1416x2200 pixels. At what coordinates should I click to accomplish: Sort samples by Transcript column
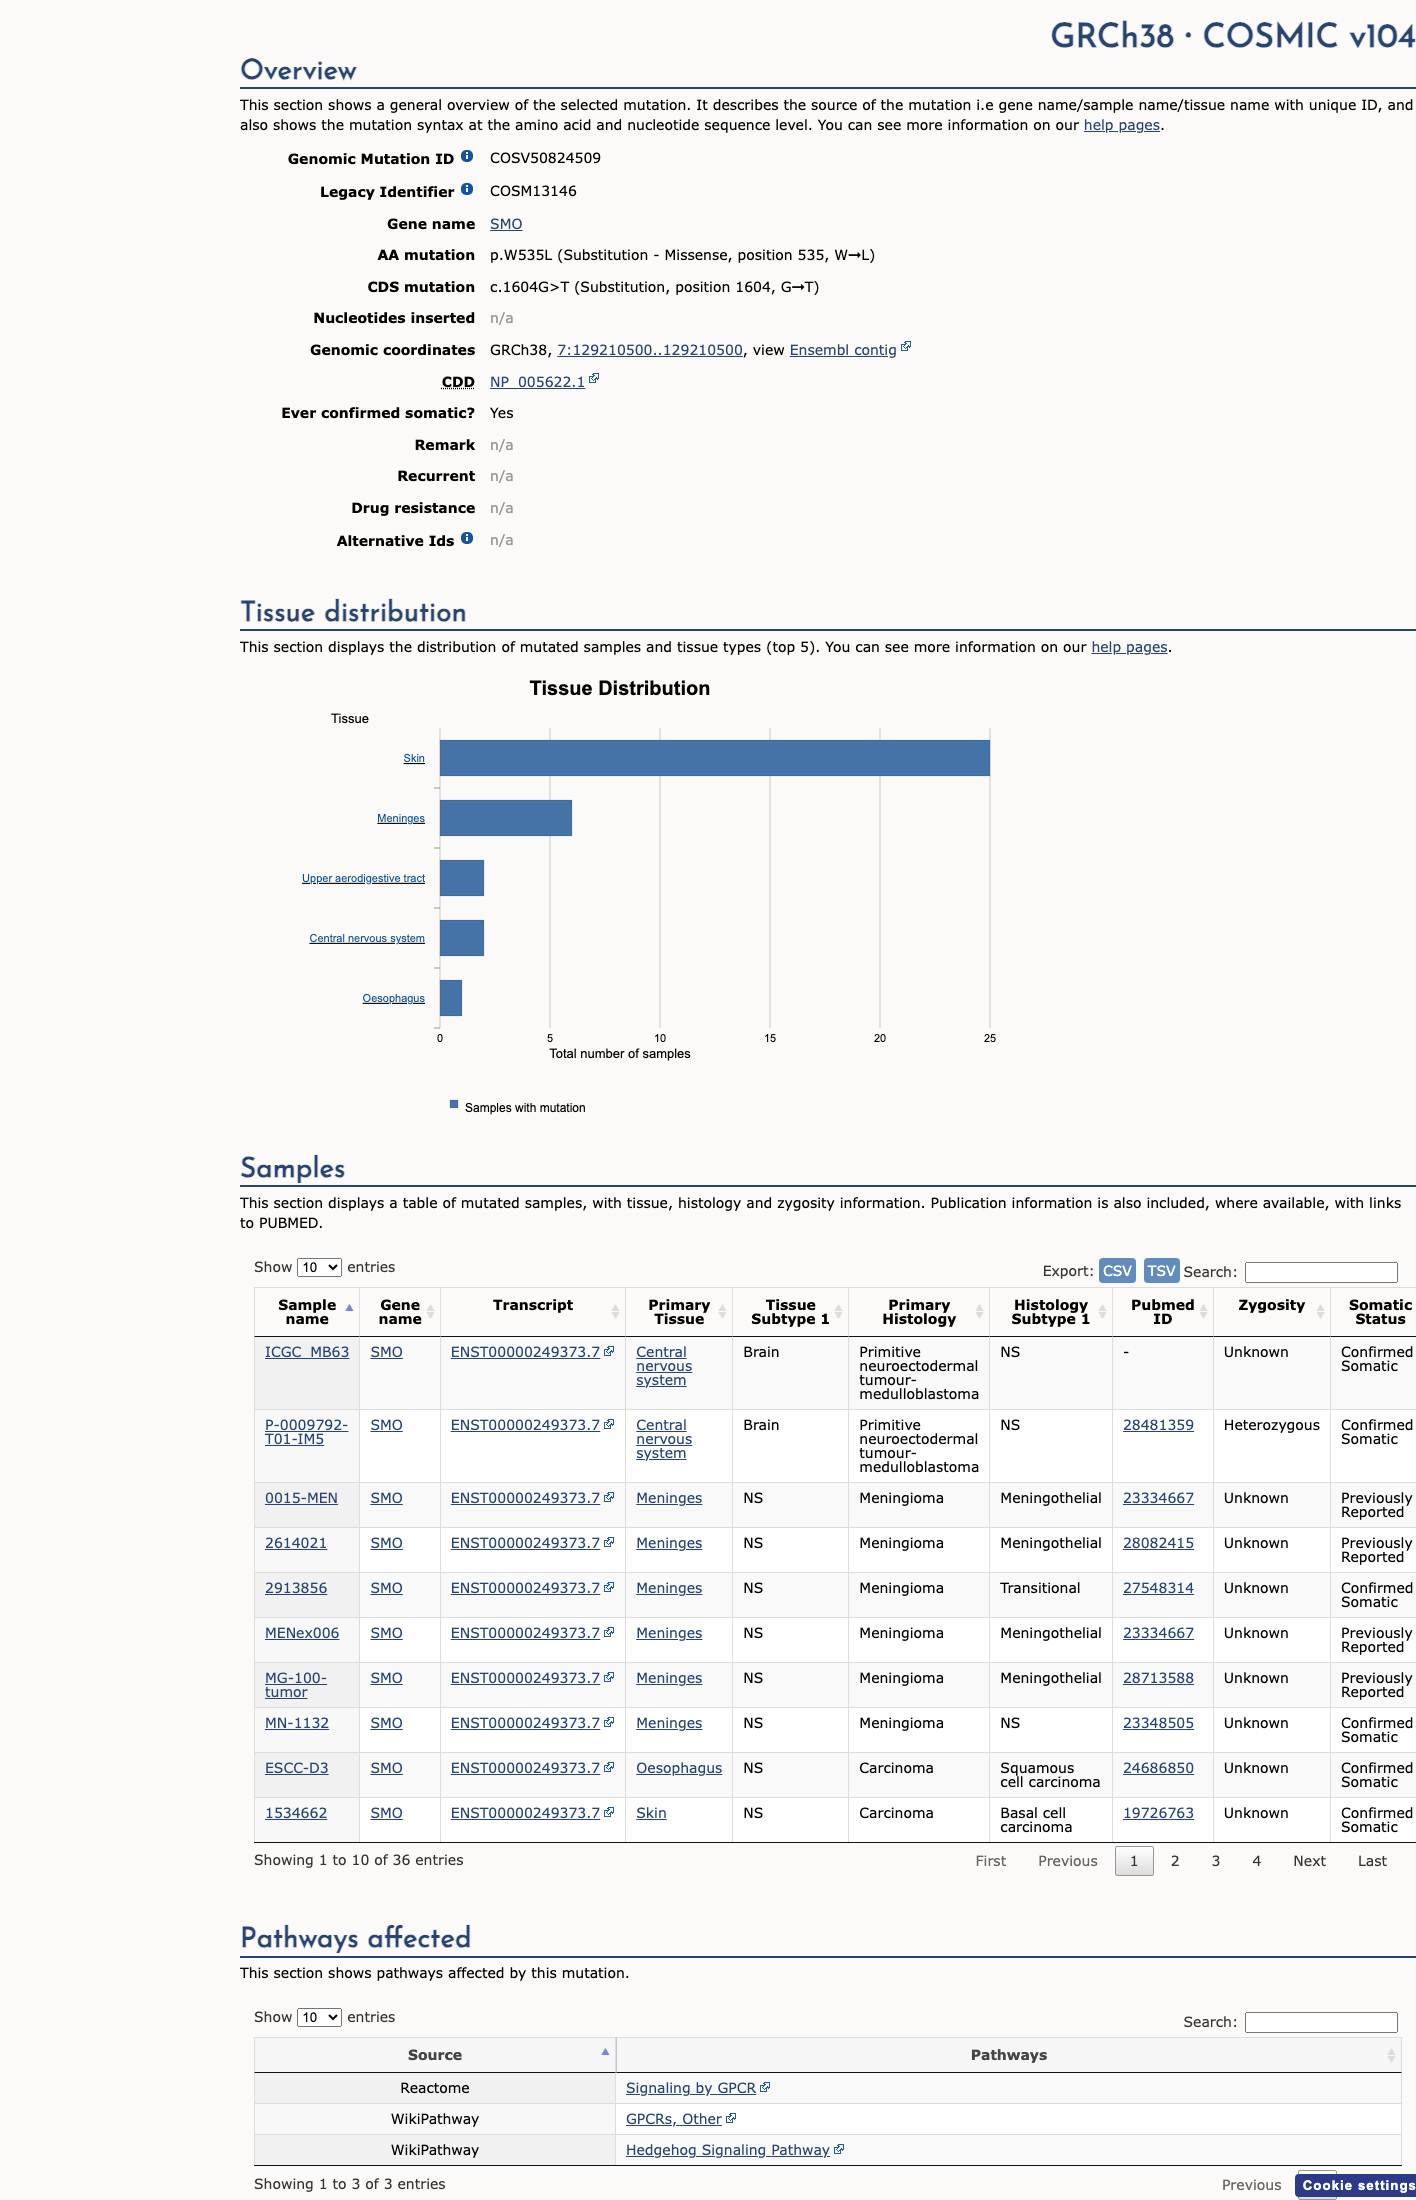[533, 1312]
